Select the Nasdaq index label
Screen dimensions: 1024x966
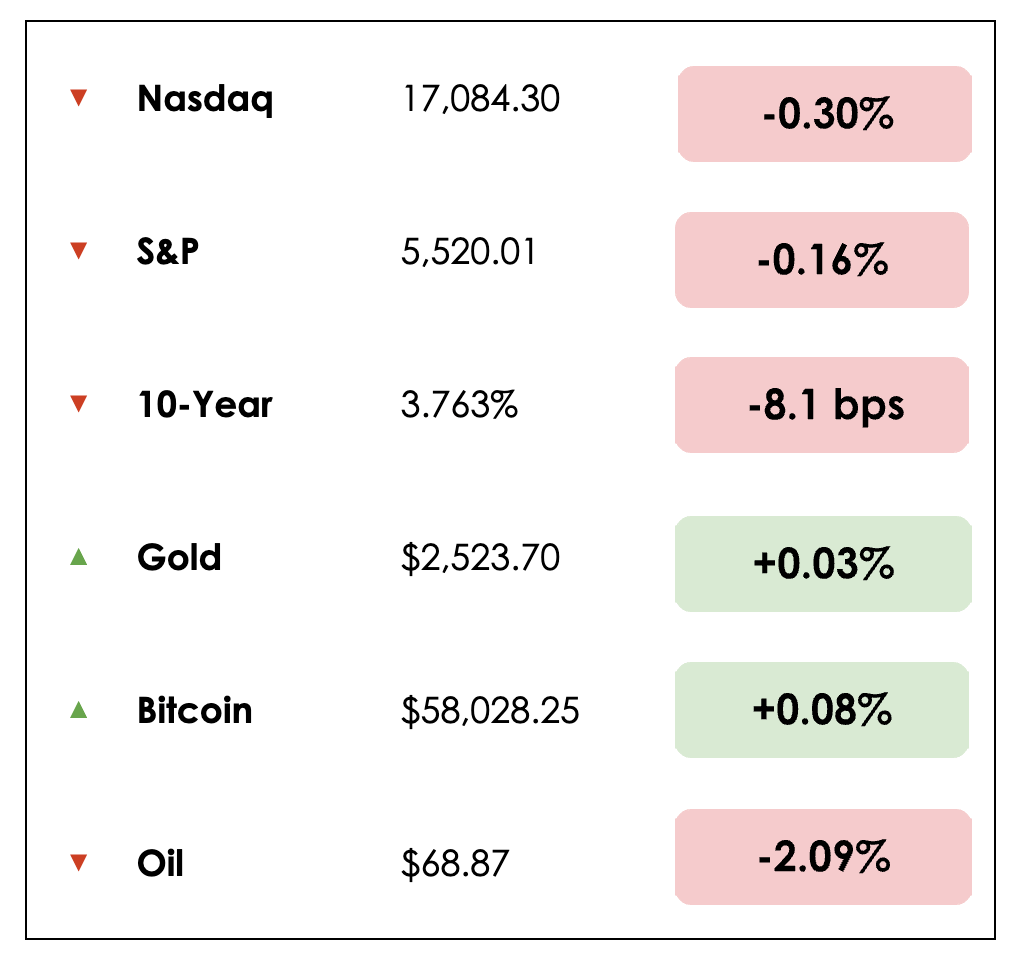pyautogui.click(x=205, y=99)
